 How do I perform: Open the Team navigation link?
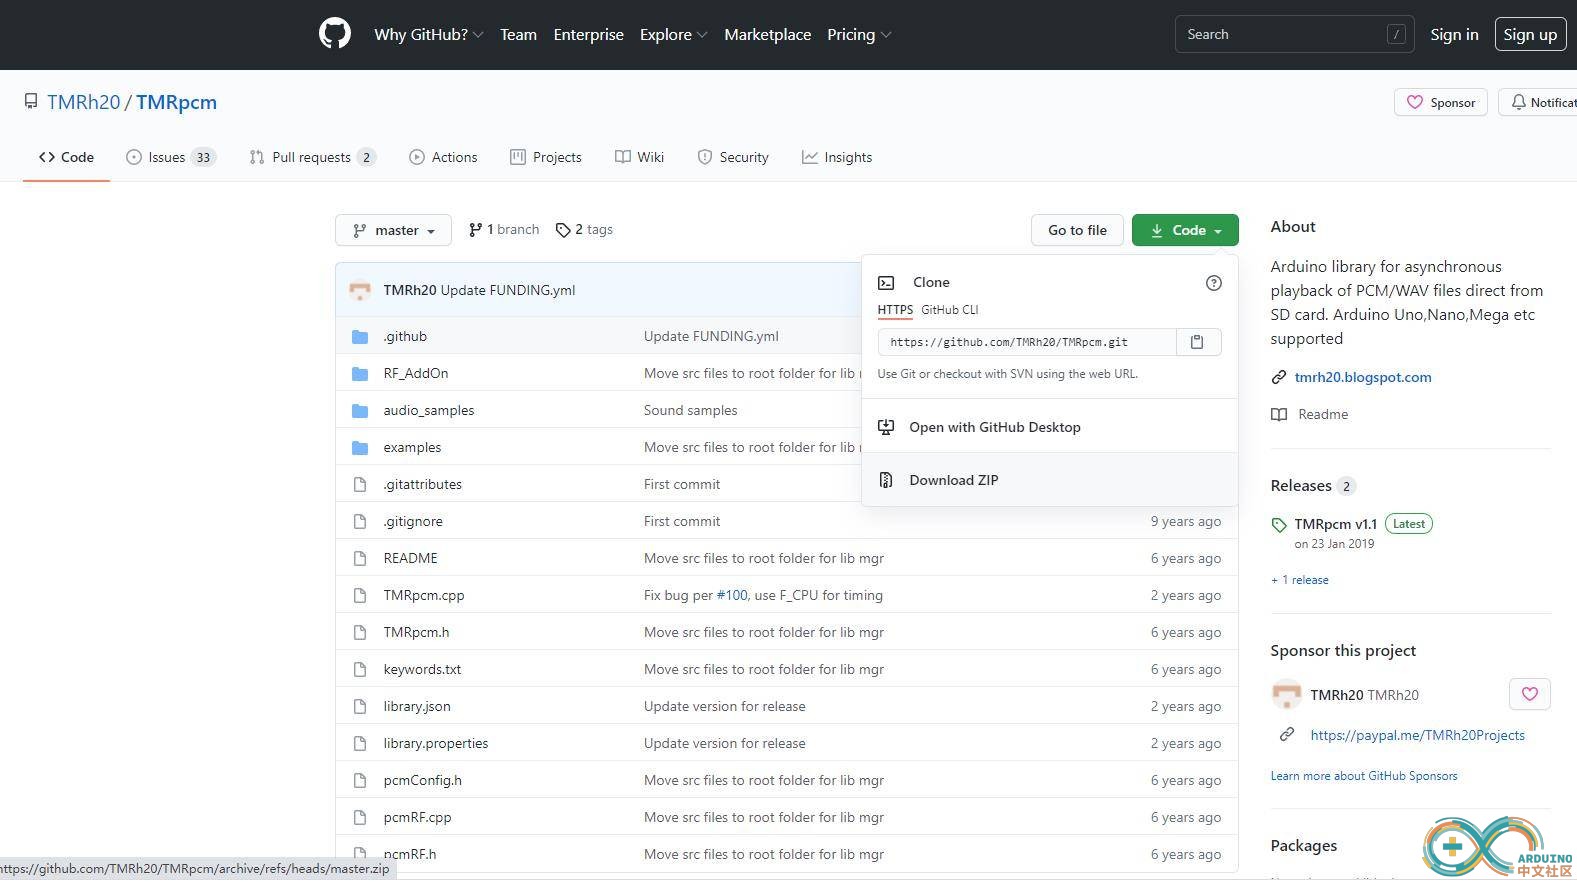point(518,34)
